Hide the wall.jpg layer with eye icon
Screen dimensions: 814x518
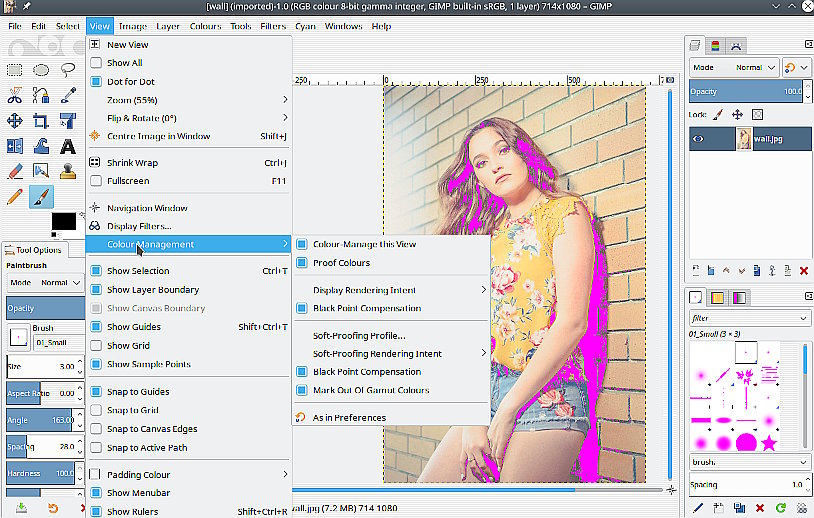pos(699,139)
